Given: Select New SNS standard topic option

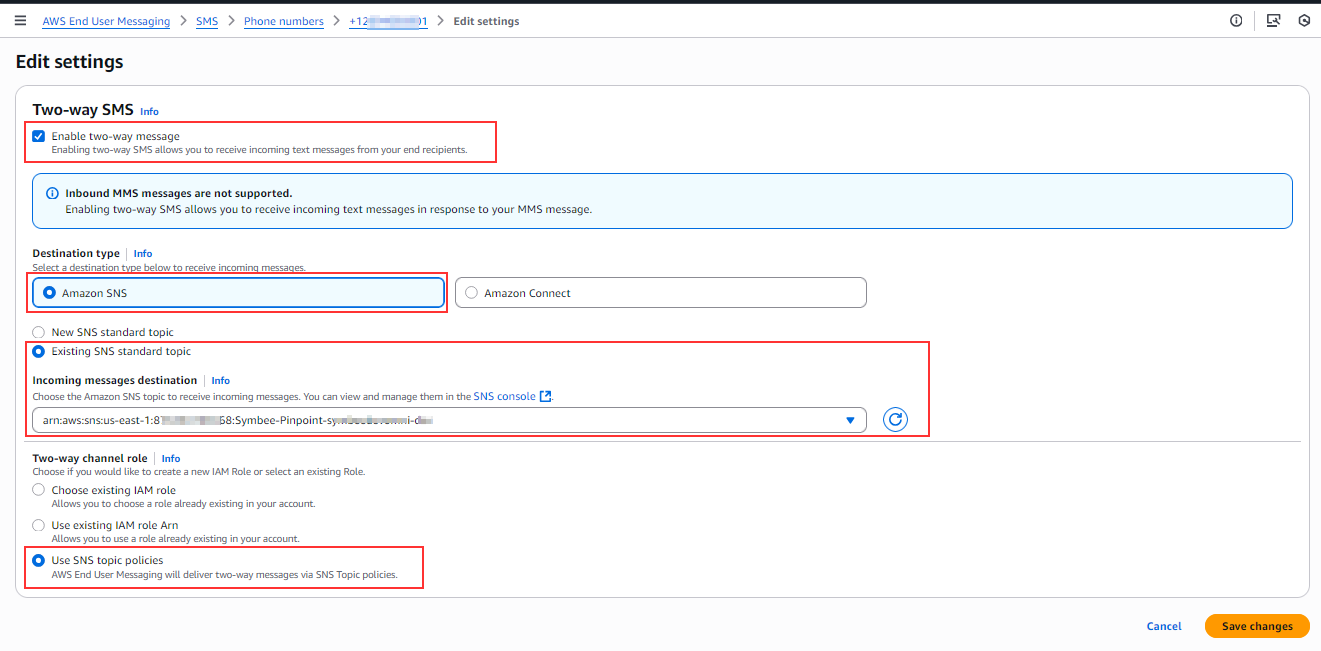Looking at the screenshot, I should (x=39, y=332).
